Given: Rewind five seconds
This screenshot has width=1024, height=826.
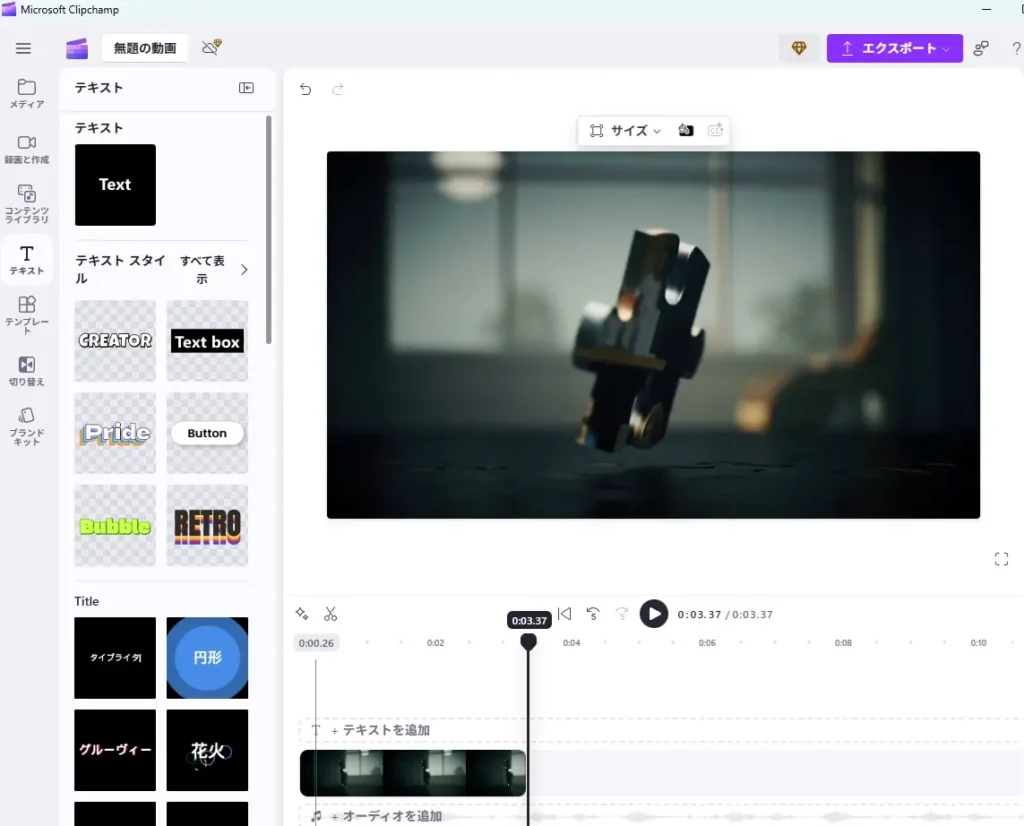Looking at the screenshot, I should (593, 614).
